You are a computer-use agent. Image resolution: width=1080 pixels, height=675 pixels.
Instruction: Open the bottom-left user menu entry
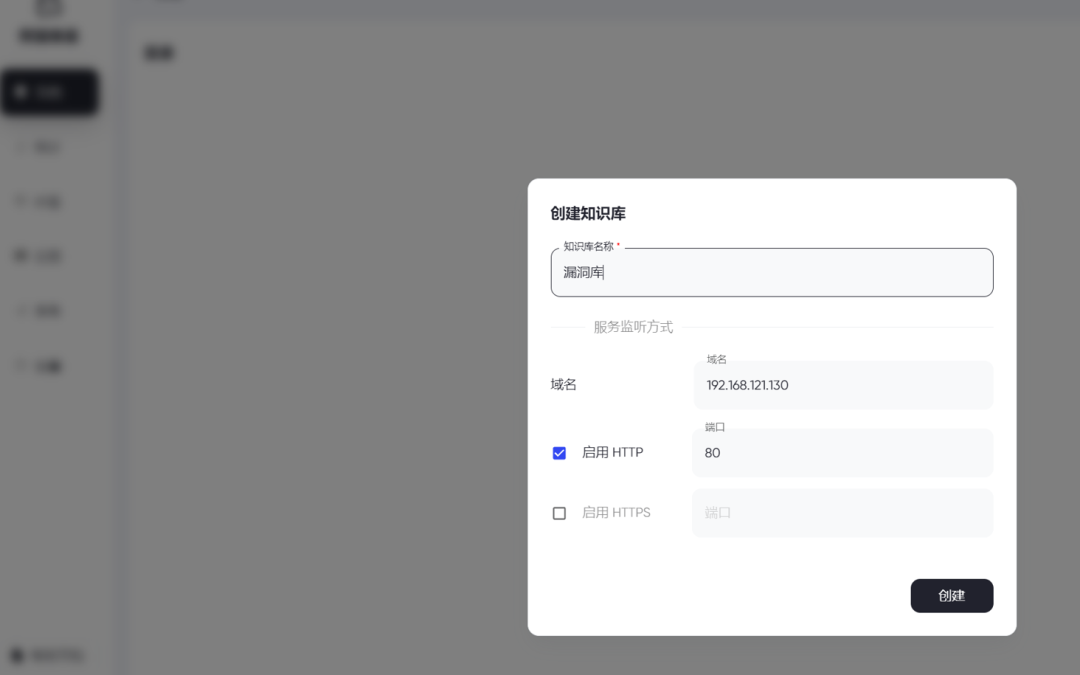(50, 655)
